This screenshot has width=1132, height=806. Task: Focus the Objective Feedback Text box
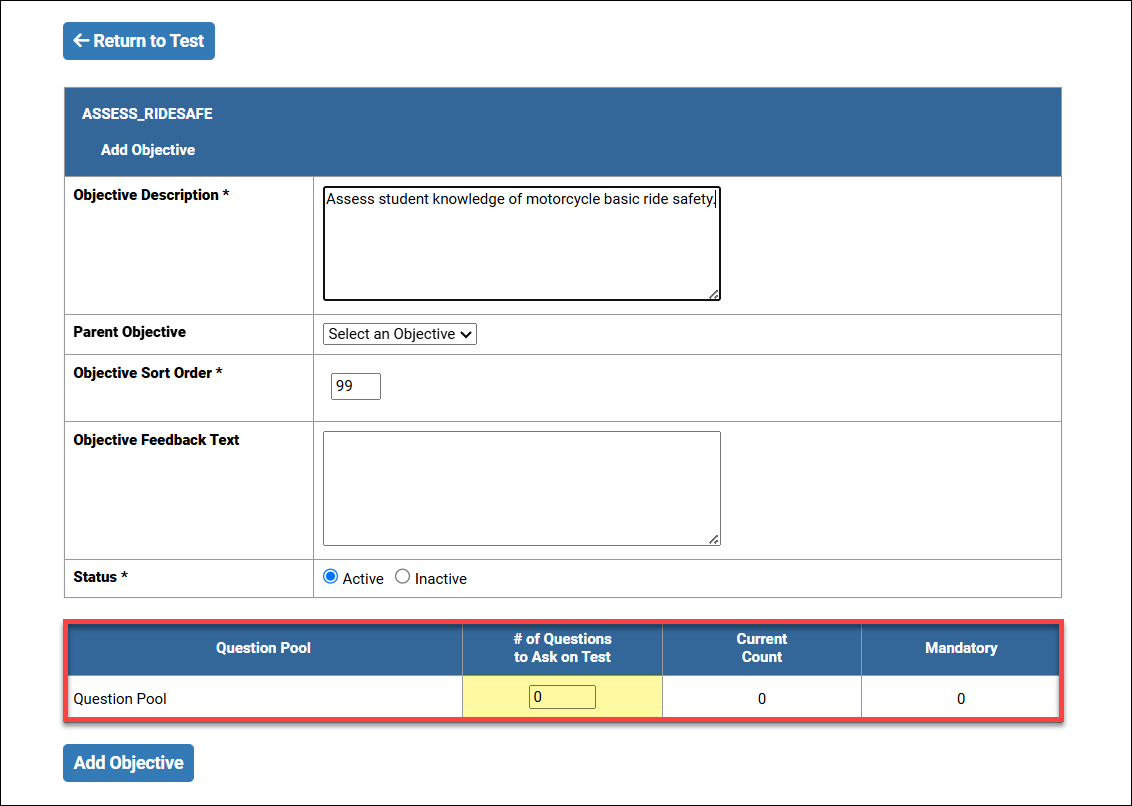(521, 488)
